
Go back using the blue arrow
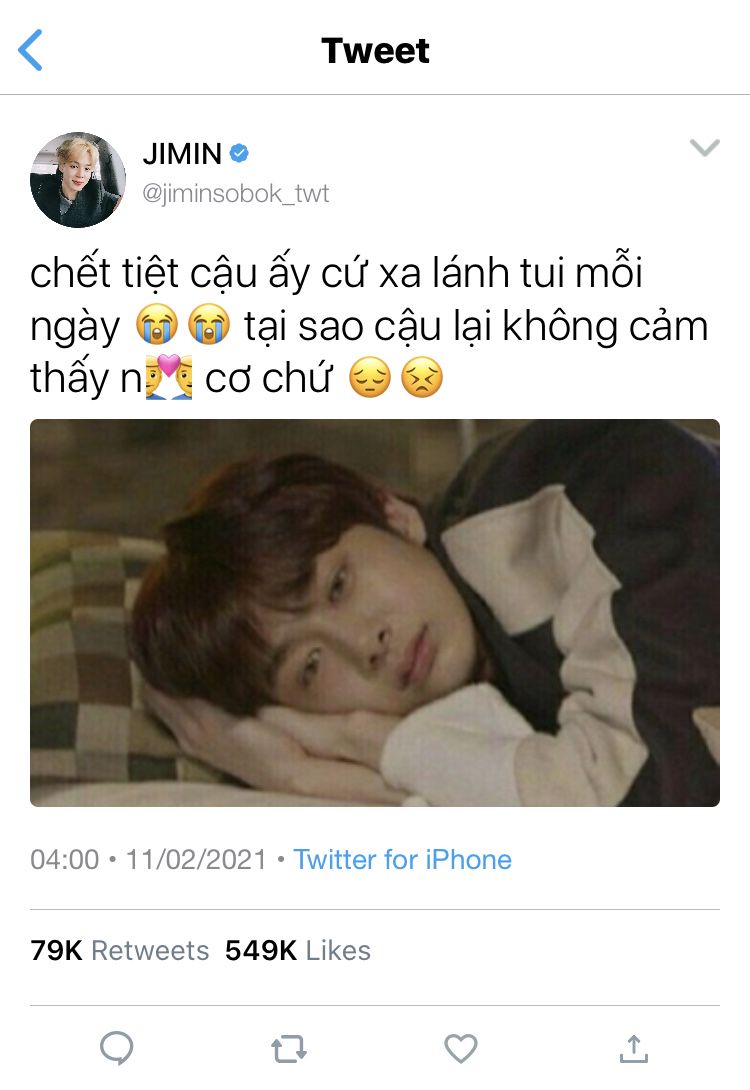pyautogui.click(x=30, y=50)
